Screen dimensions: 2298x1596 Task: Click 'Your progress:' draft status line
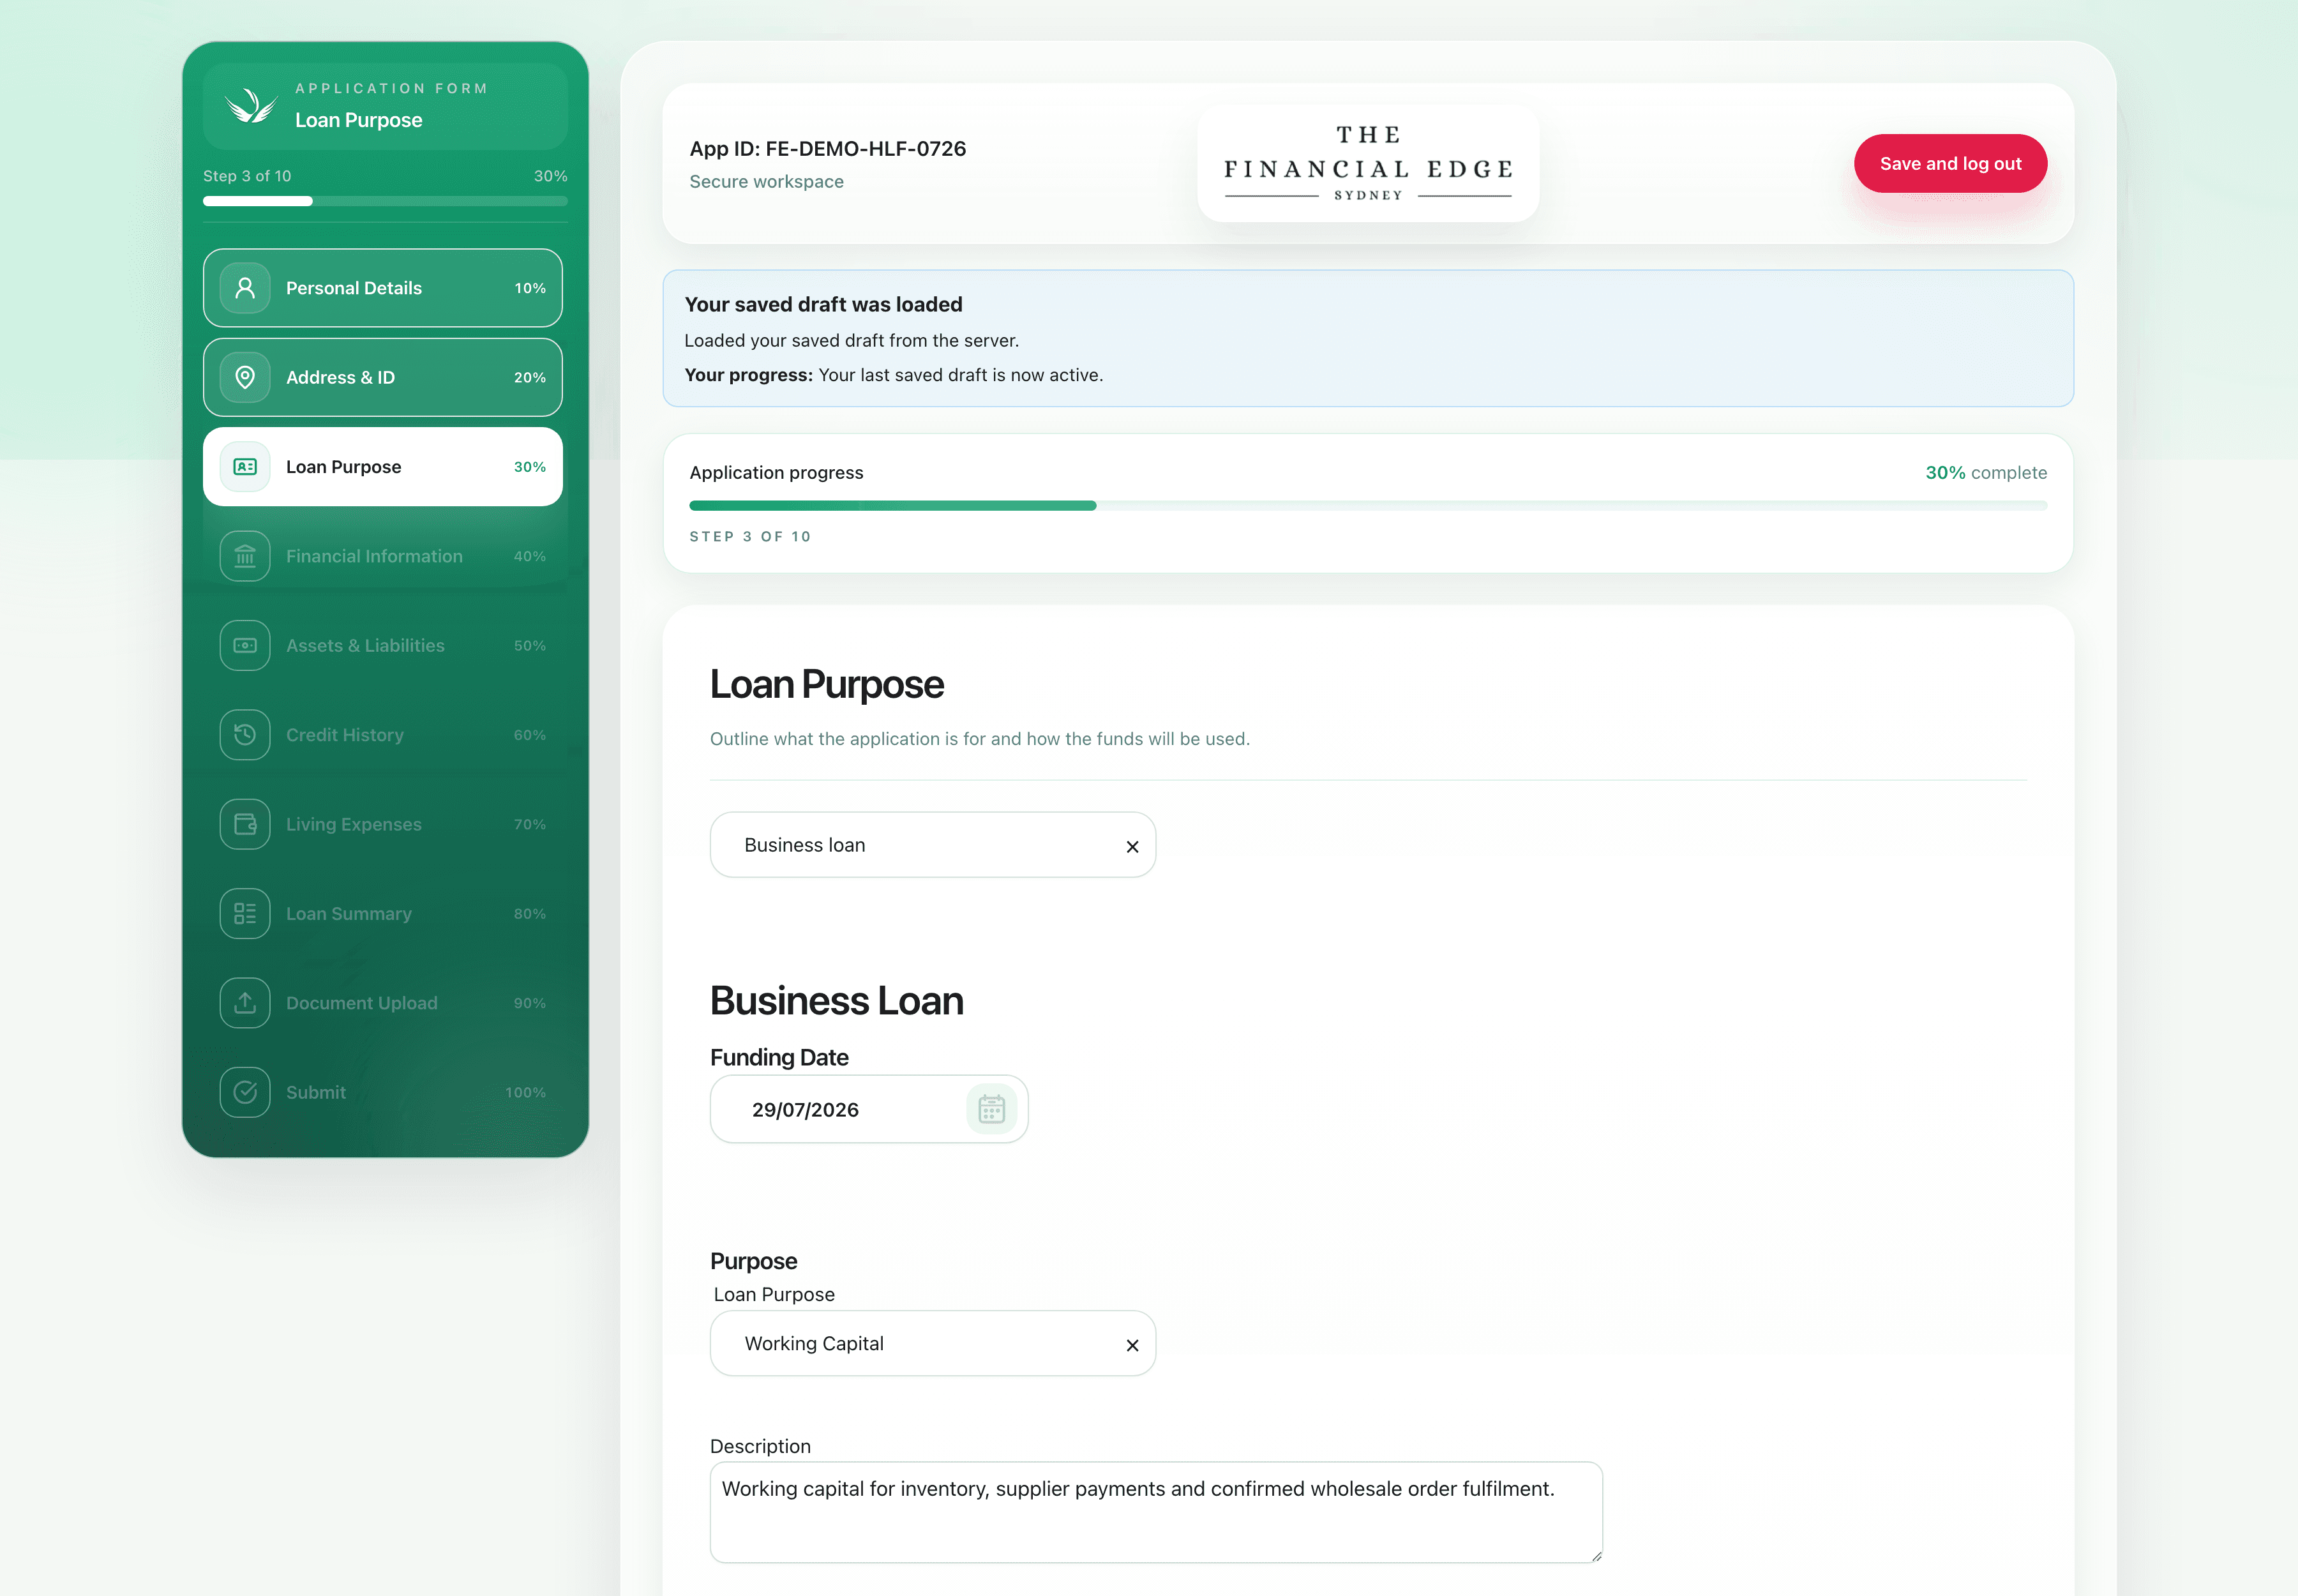pyautogui.click(x=893, y=375)
